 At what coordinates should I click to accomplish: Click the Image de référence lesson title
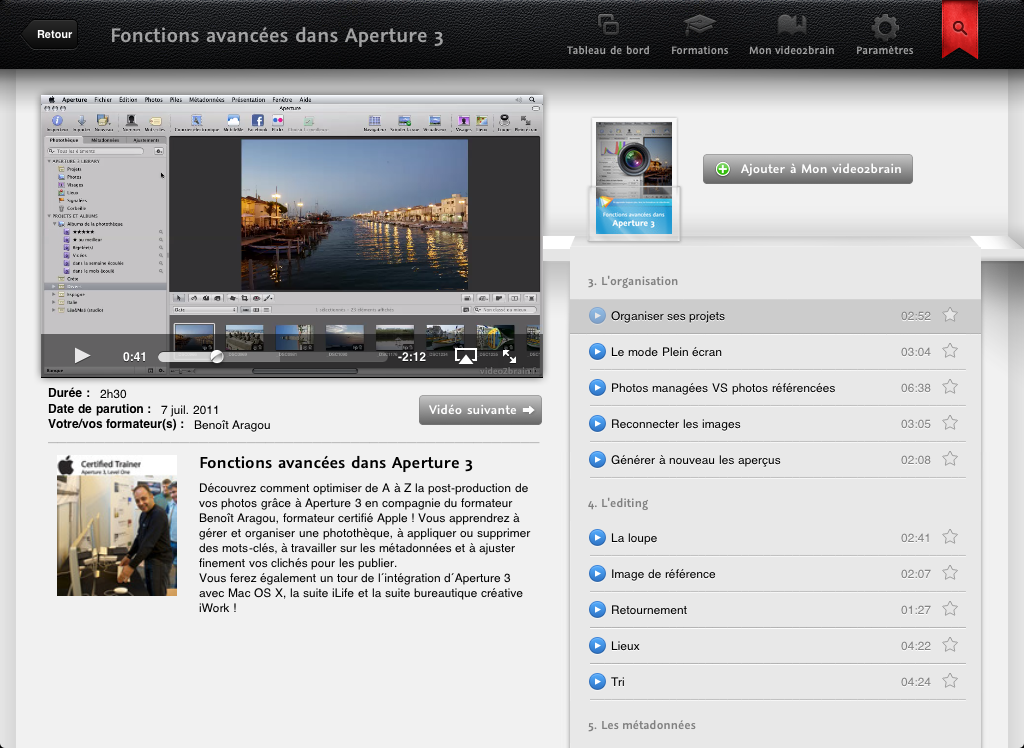pyautogui.click(x=663, y=574)
